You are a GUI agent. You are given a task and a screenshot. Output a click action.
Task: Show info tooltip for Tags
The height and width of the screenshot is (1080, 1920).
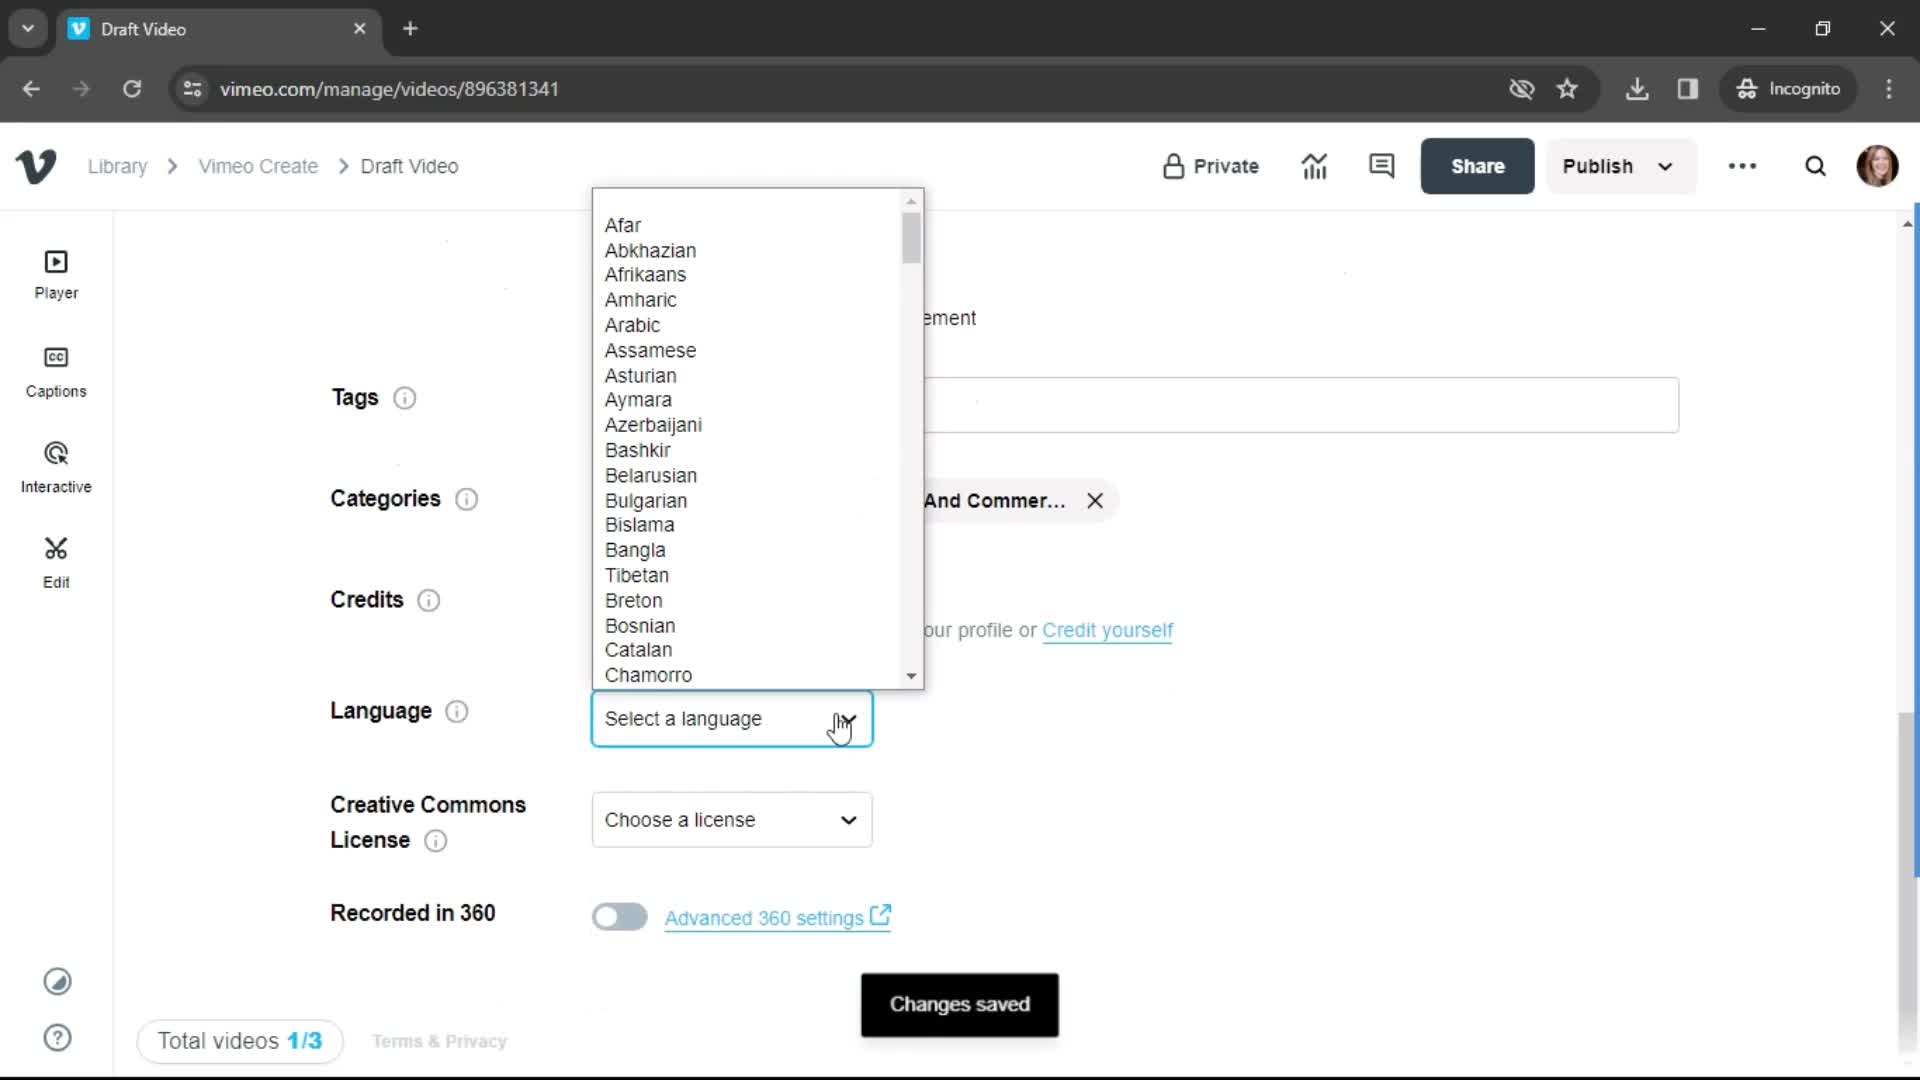coord(404,398)
